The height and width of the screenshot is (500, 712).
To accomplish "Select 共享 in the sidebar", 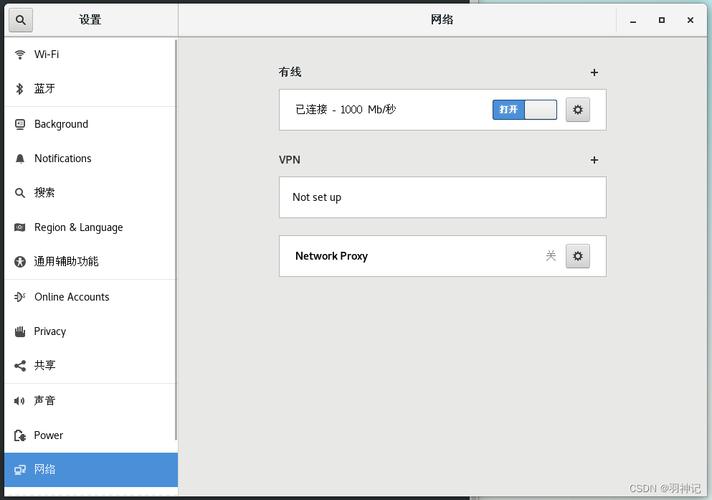I will pyautogui.click(x=90, y=366).
